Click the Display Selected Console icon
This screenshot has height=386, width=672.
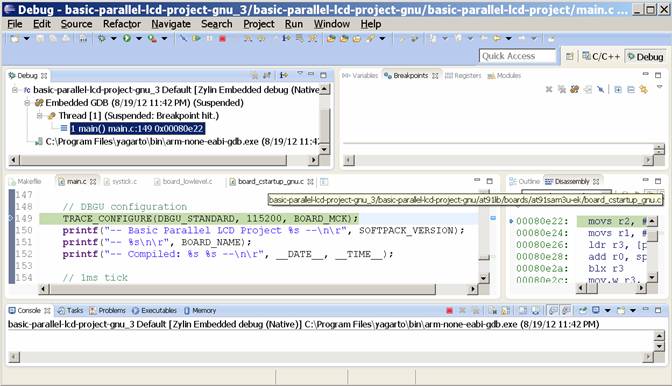point(596,310)
